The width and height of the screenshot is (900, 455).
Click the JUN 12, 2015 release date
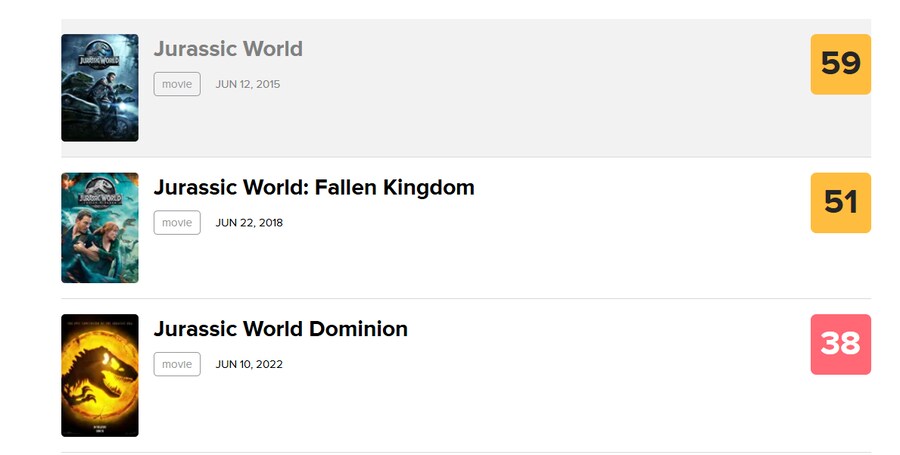pos(248,84)
